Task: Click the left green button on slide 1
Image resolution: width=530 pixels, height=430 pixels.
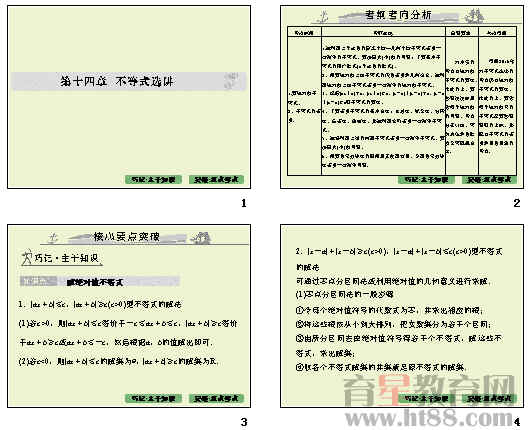Action: (x=153, y=180)
